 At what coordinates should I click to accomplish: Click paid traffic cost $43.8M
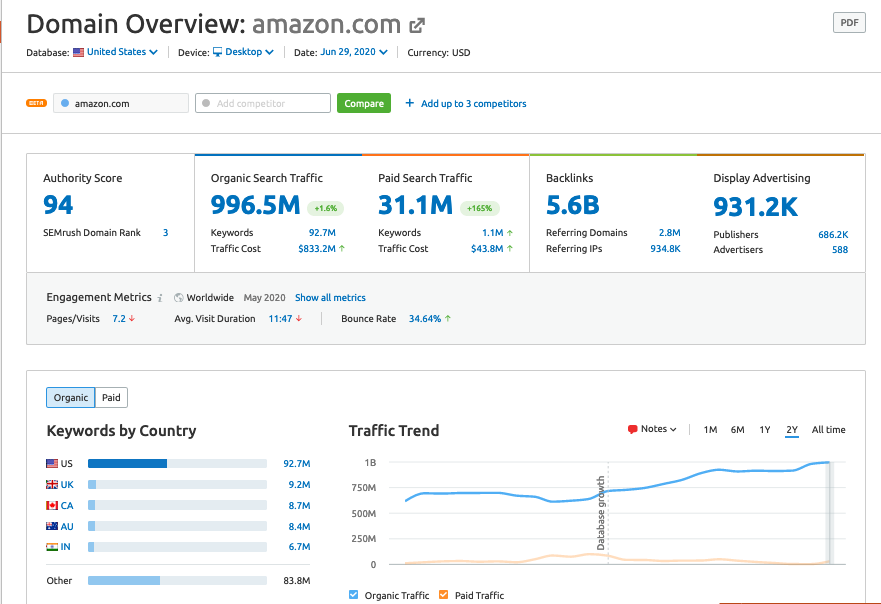(487, 248)
